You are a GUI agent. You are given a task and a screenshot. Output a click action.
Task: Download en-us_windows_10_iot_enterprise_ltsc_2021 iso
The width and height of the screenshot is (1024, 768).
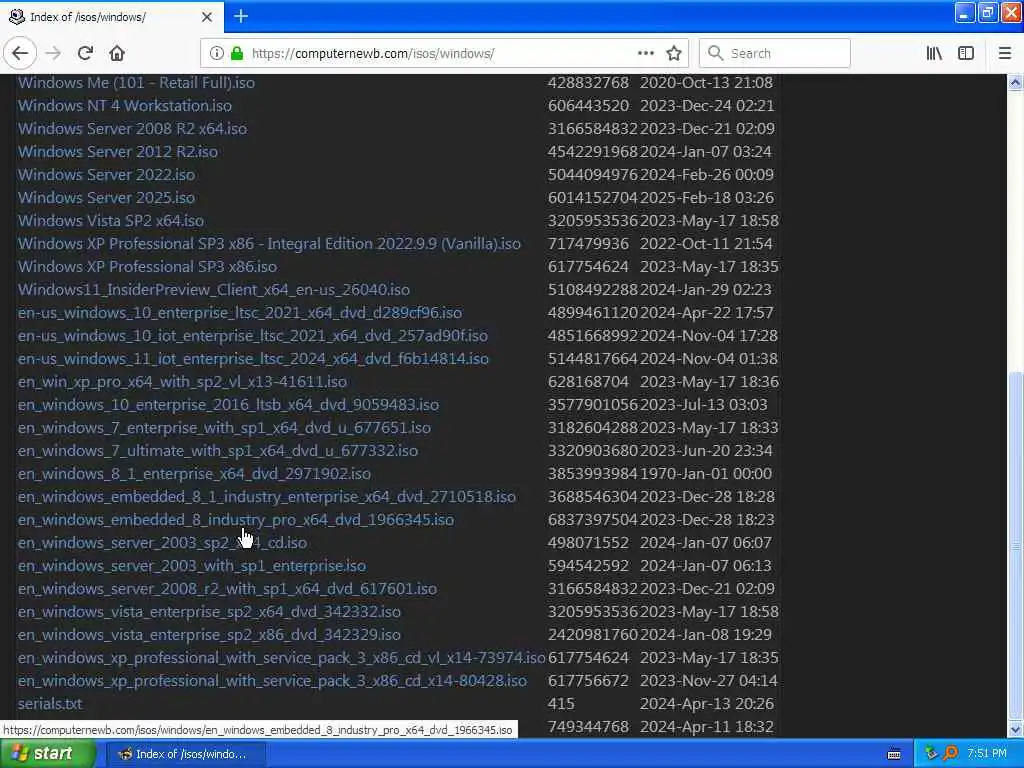pyautogui.click(x=253, y=336)
